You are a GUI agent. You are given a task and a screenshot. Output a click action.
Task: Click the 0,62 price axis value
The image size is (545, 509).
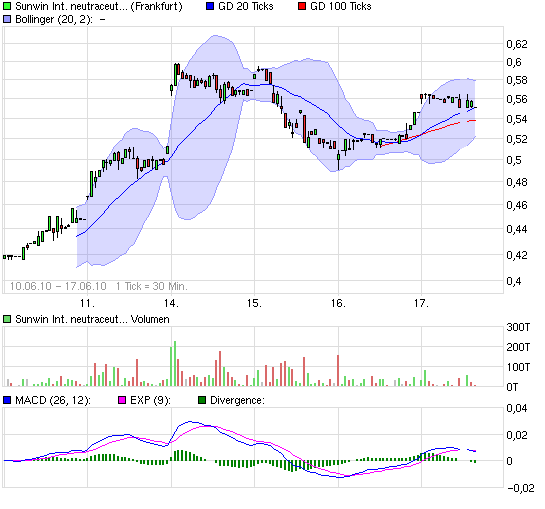coord(517,44)
